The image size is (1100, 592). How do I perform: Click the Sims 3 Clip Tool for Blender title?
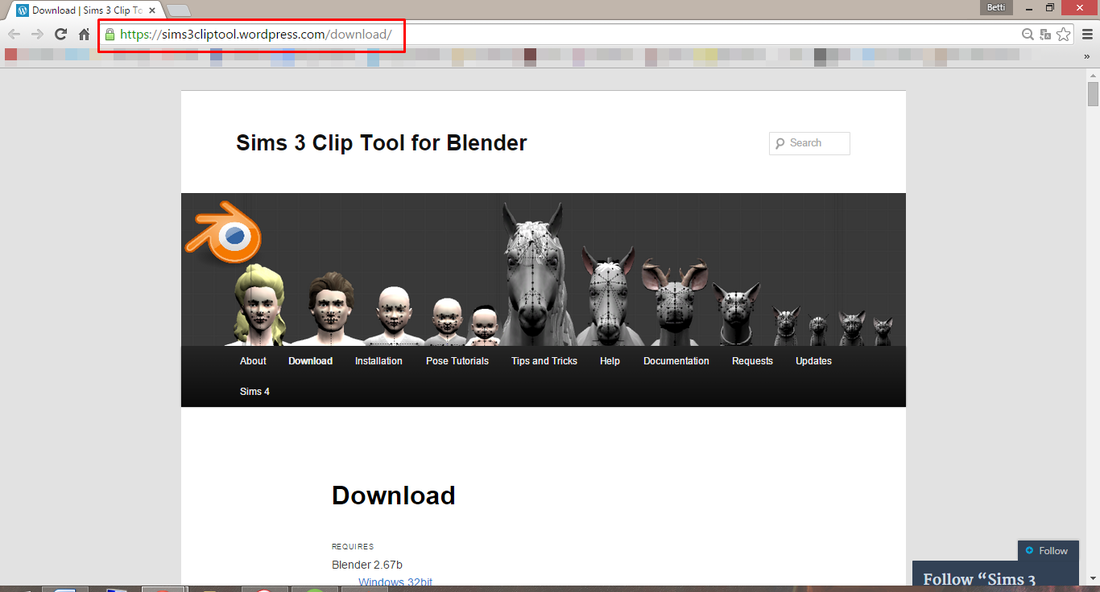381,142
